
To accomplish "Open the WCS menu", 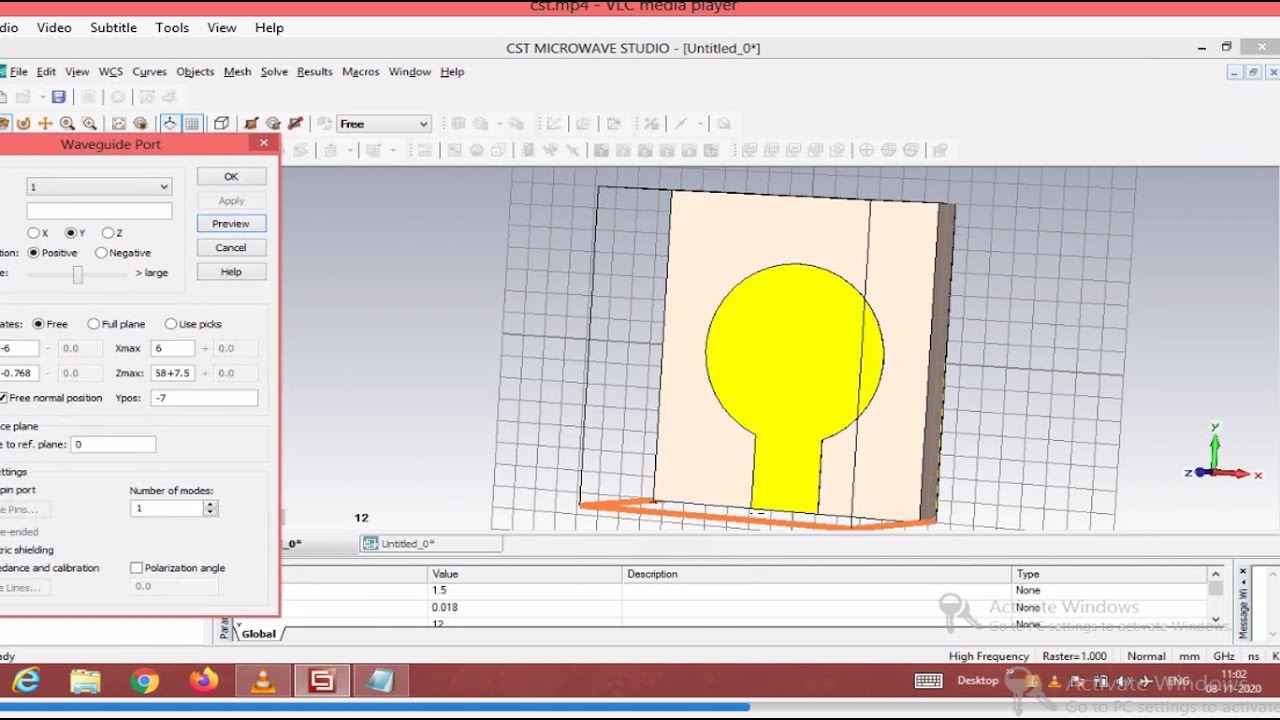I will (x=111, y=72).
